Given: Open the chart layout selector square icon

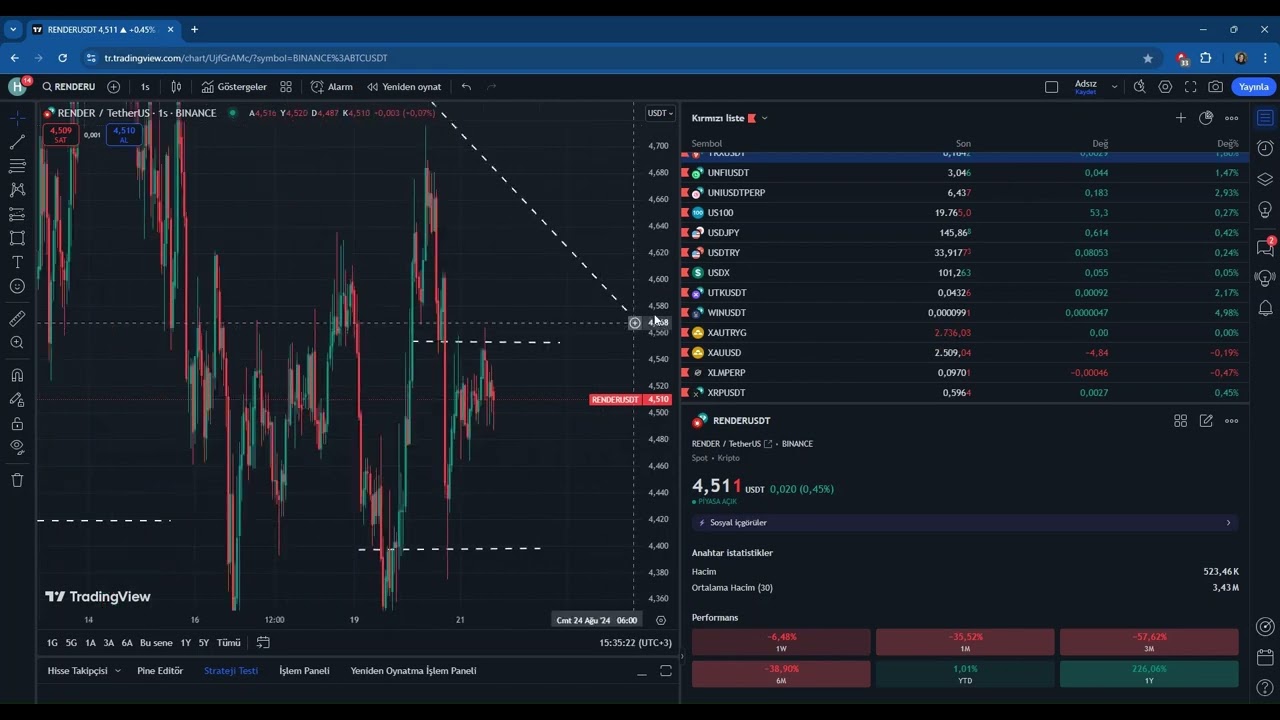Looking at the screenshot, I should pos(1051,87).
